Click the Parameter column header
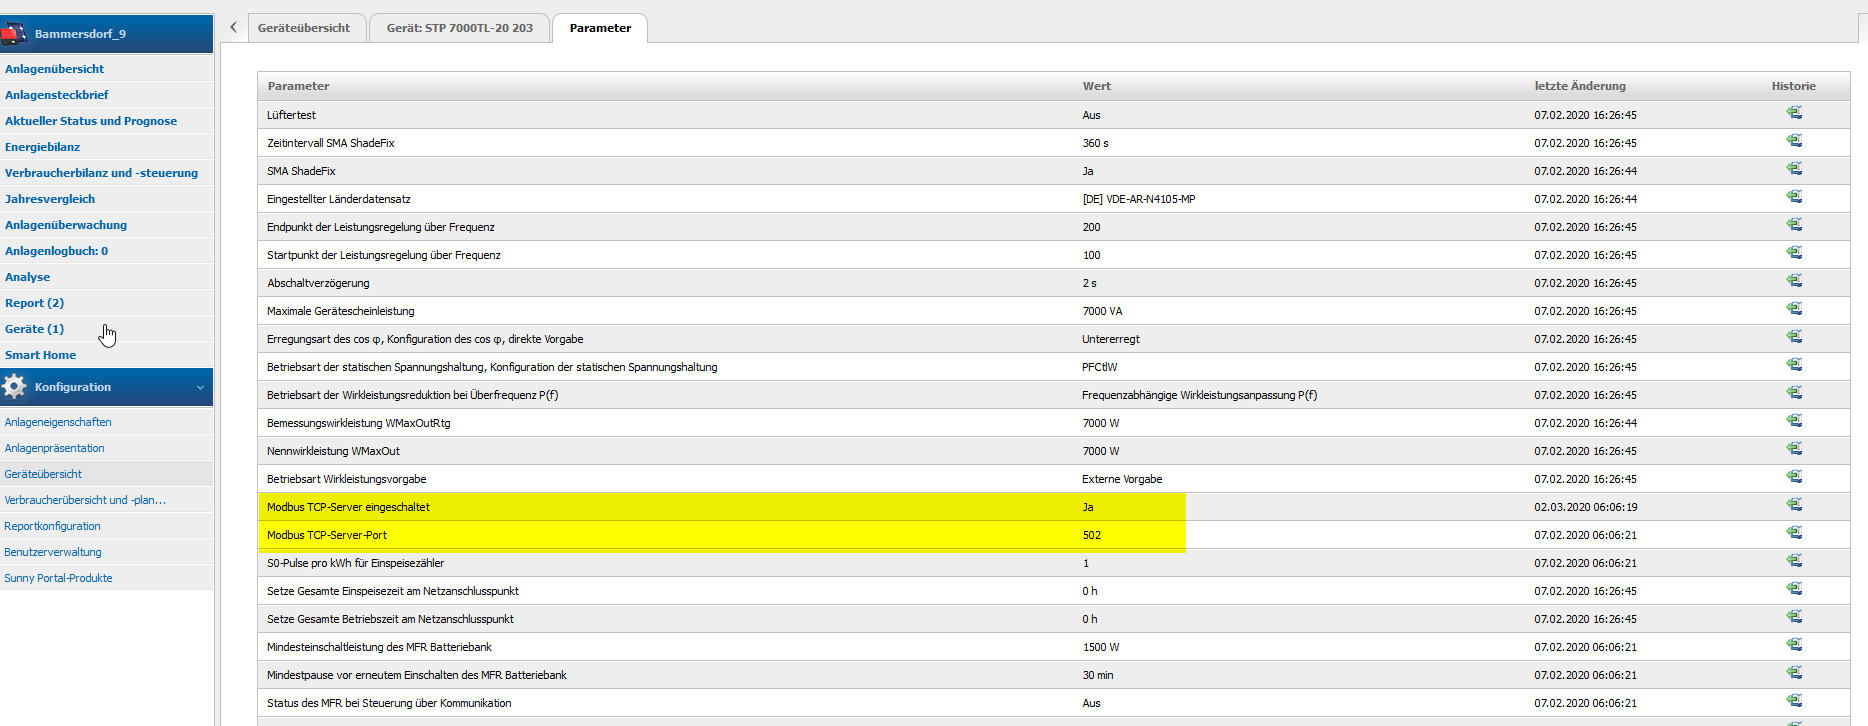 coord(298,86)
